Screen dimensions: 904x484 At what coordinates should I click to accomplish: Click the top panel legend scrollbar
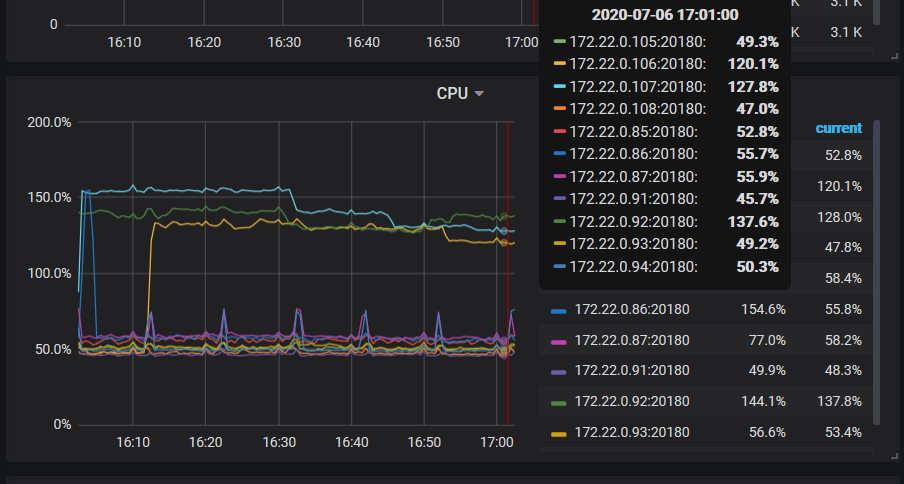pyautogui.click(x=877, y=12)
